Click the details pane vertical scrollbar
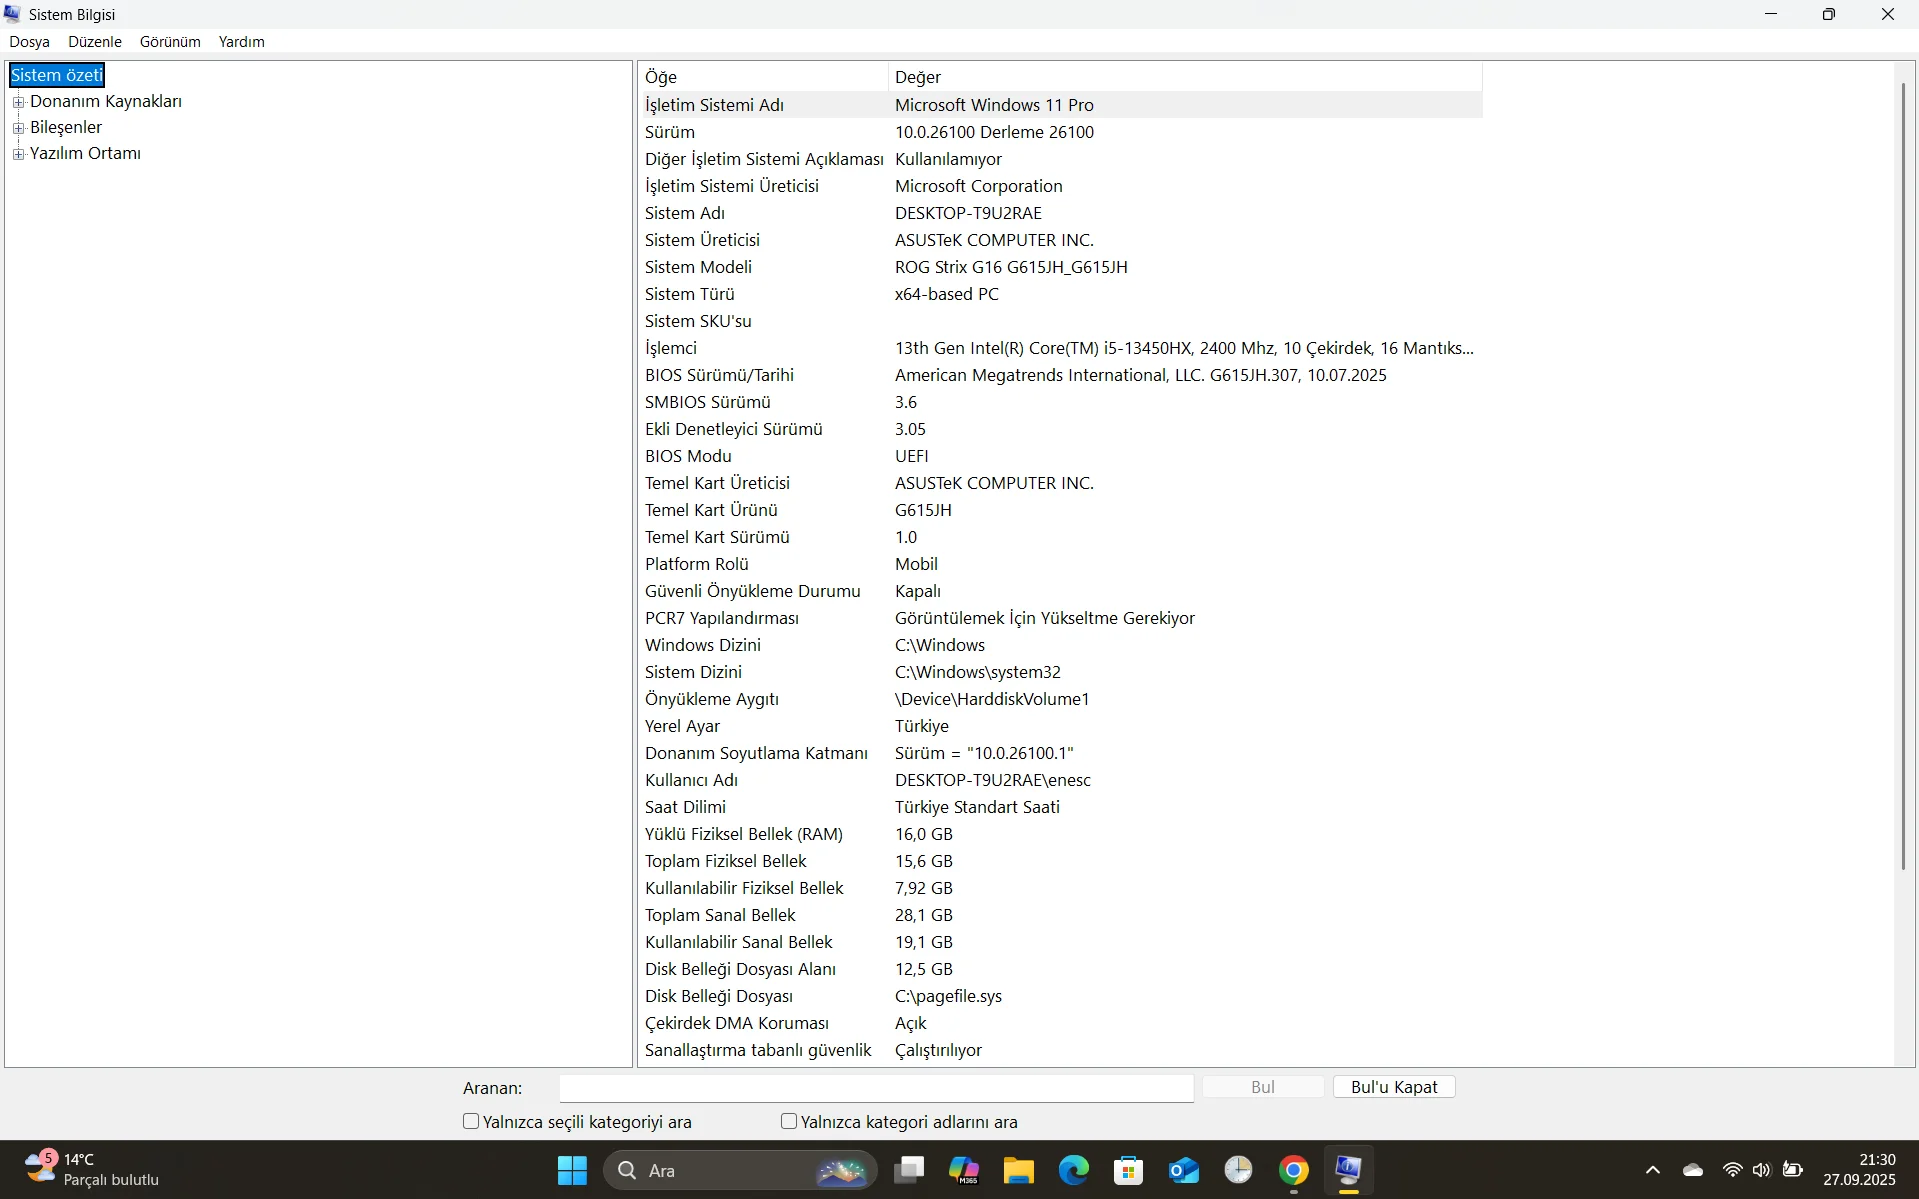The image size is (1919, 1199). [1904, 476]
